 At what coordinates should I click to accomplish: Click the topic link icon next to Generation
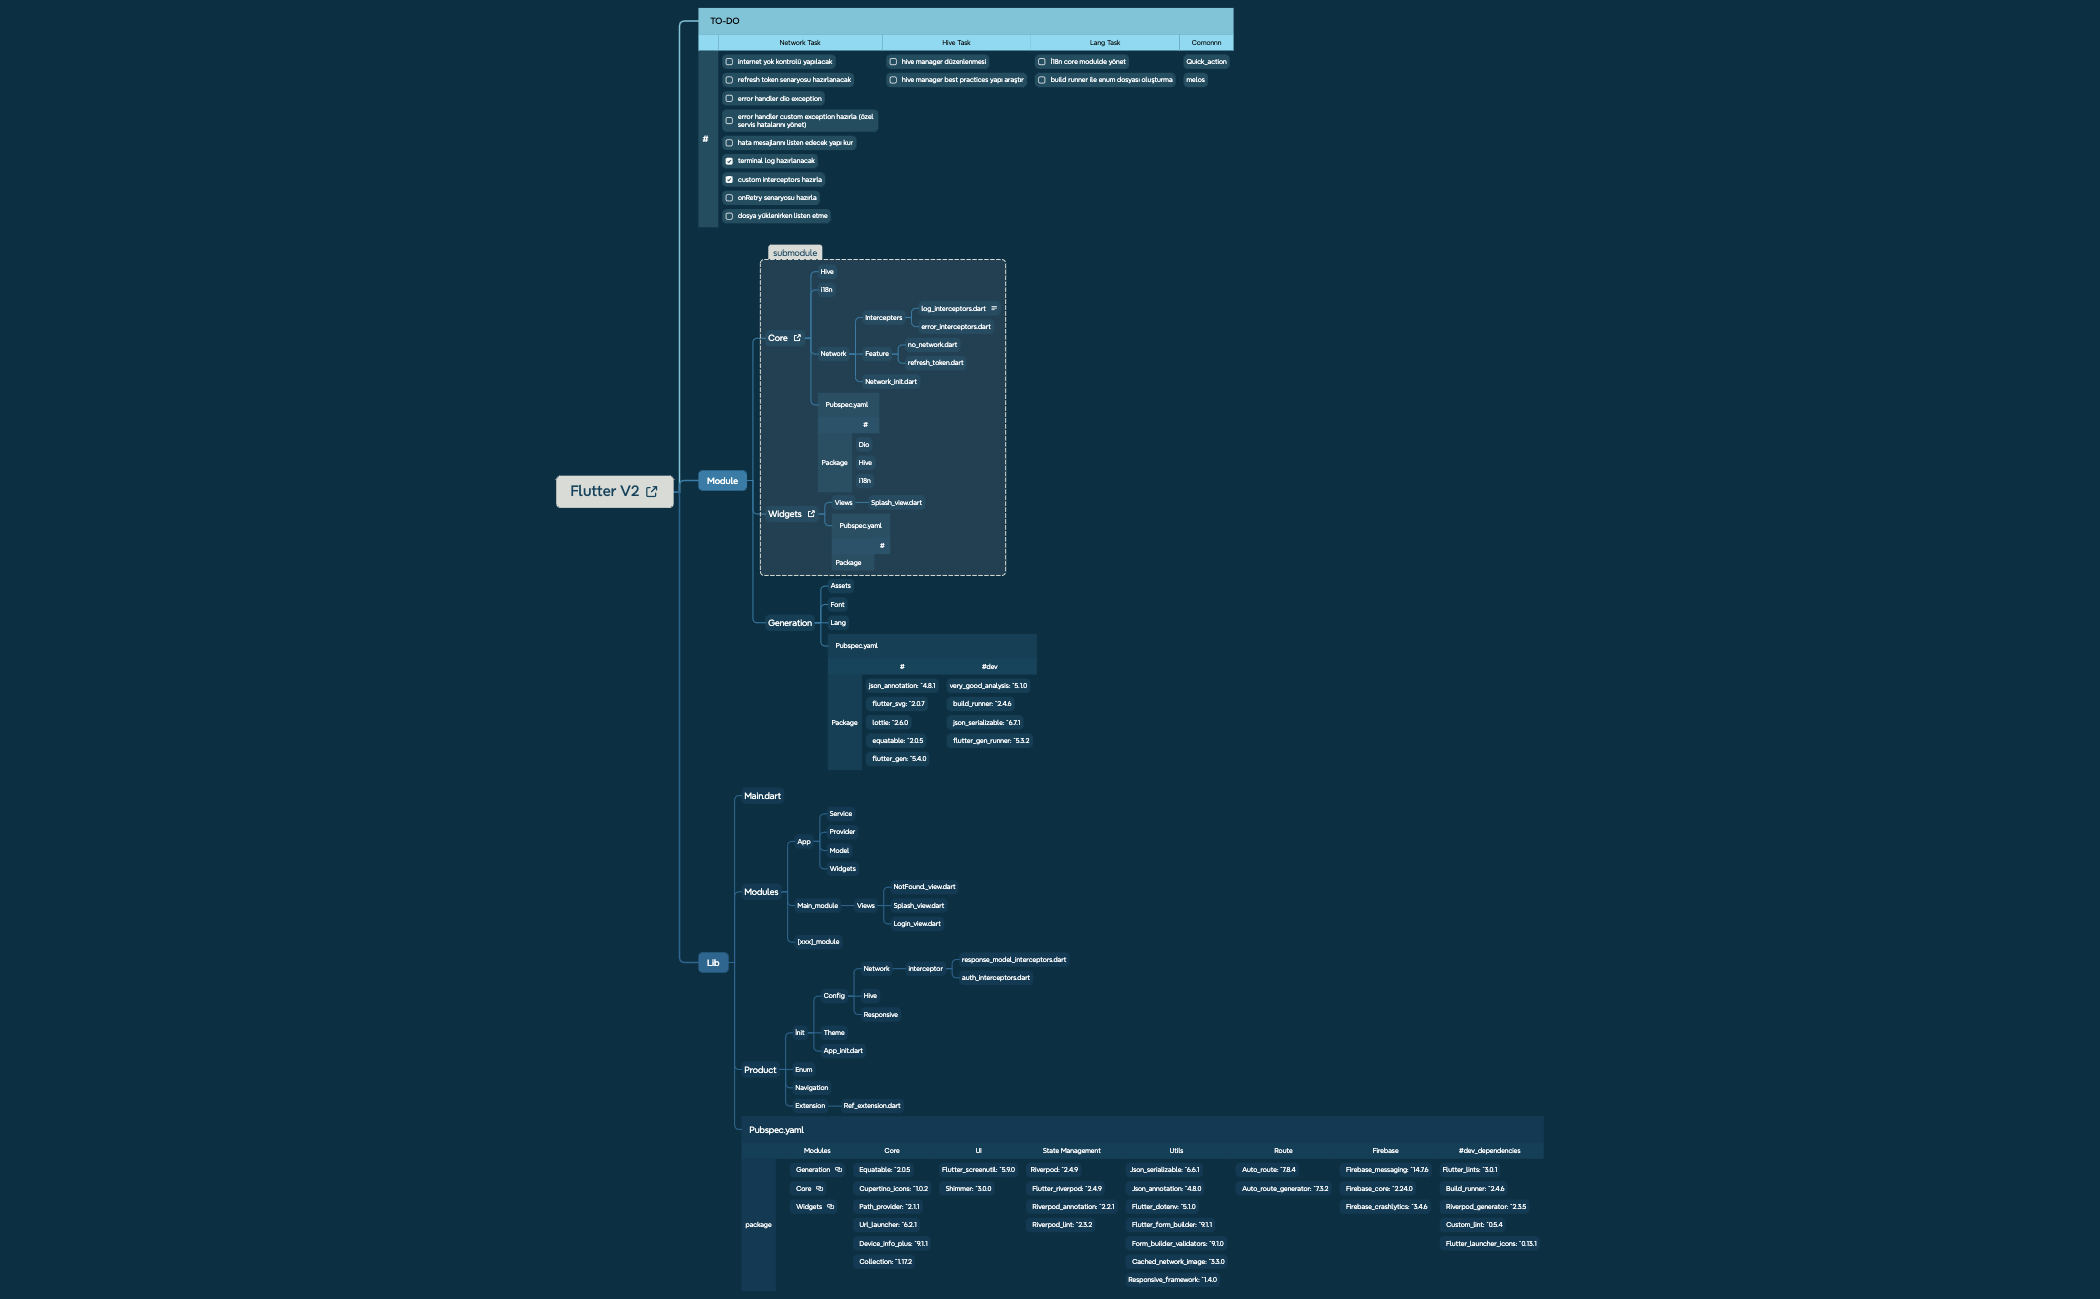pos(838,1169)
